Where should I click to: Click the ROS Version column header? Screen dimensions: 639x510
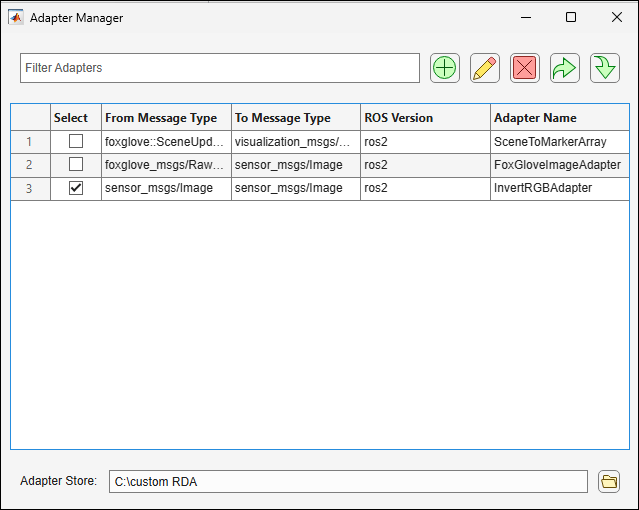click(425, 117)
